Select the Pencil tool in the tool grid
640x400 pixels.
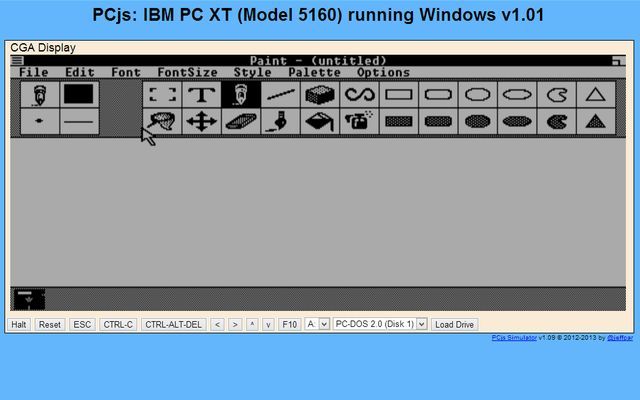[241, 94]
